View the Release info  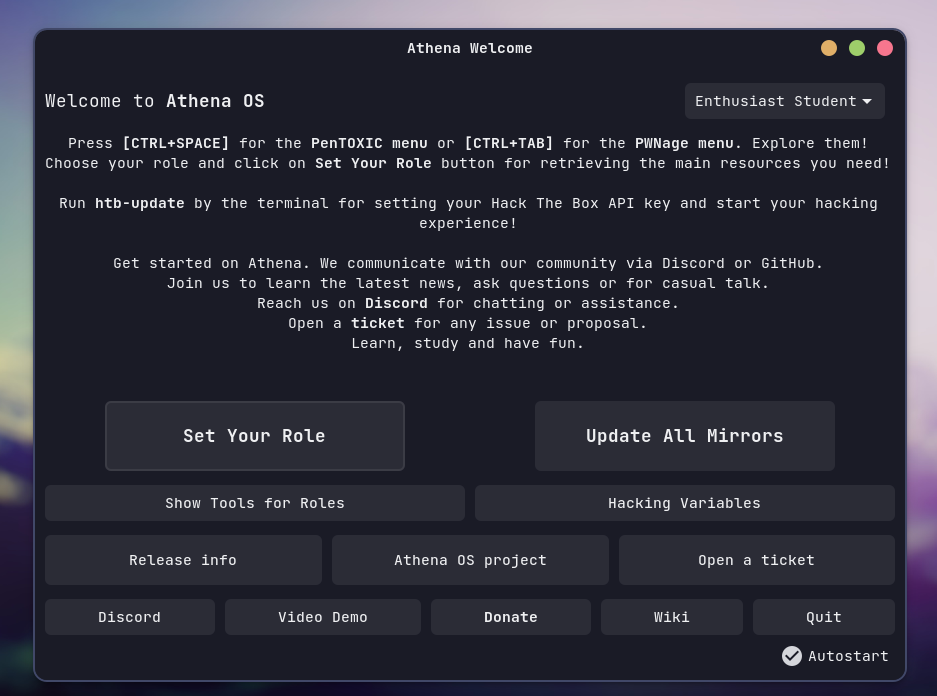[183, 560]
